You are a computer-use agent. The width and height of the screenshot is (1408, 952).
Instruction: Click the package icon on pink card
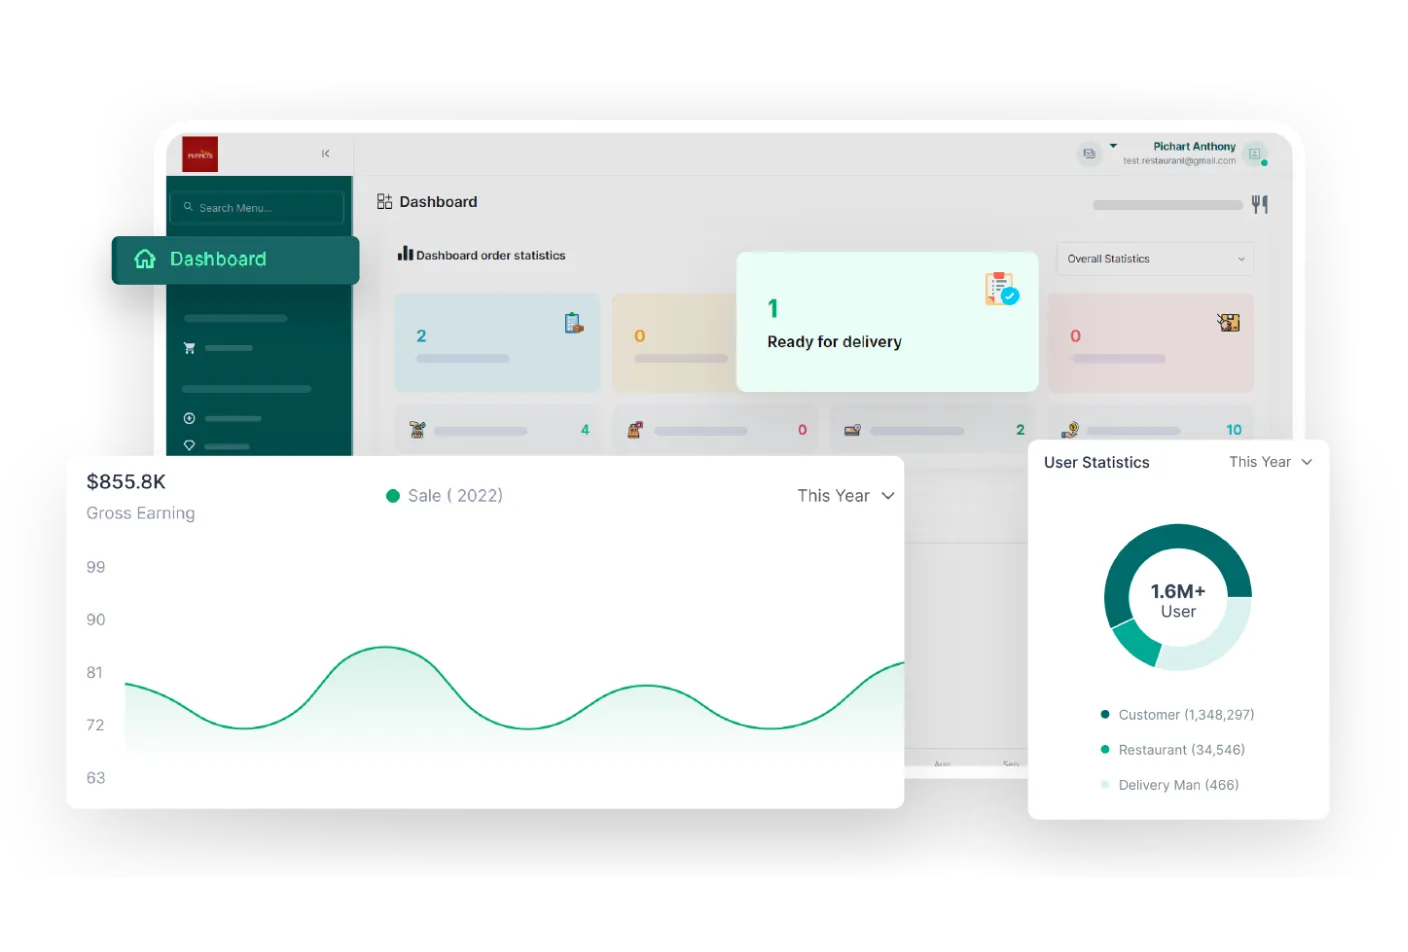coord(1228,322)
